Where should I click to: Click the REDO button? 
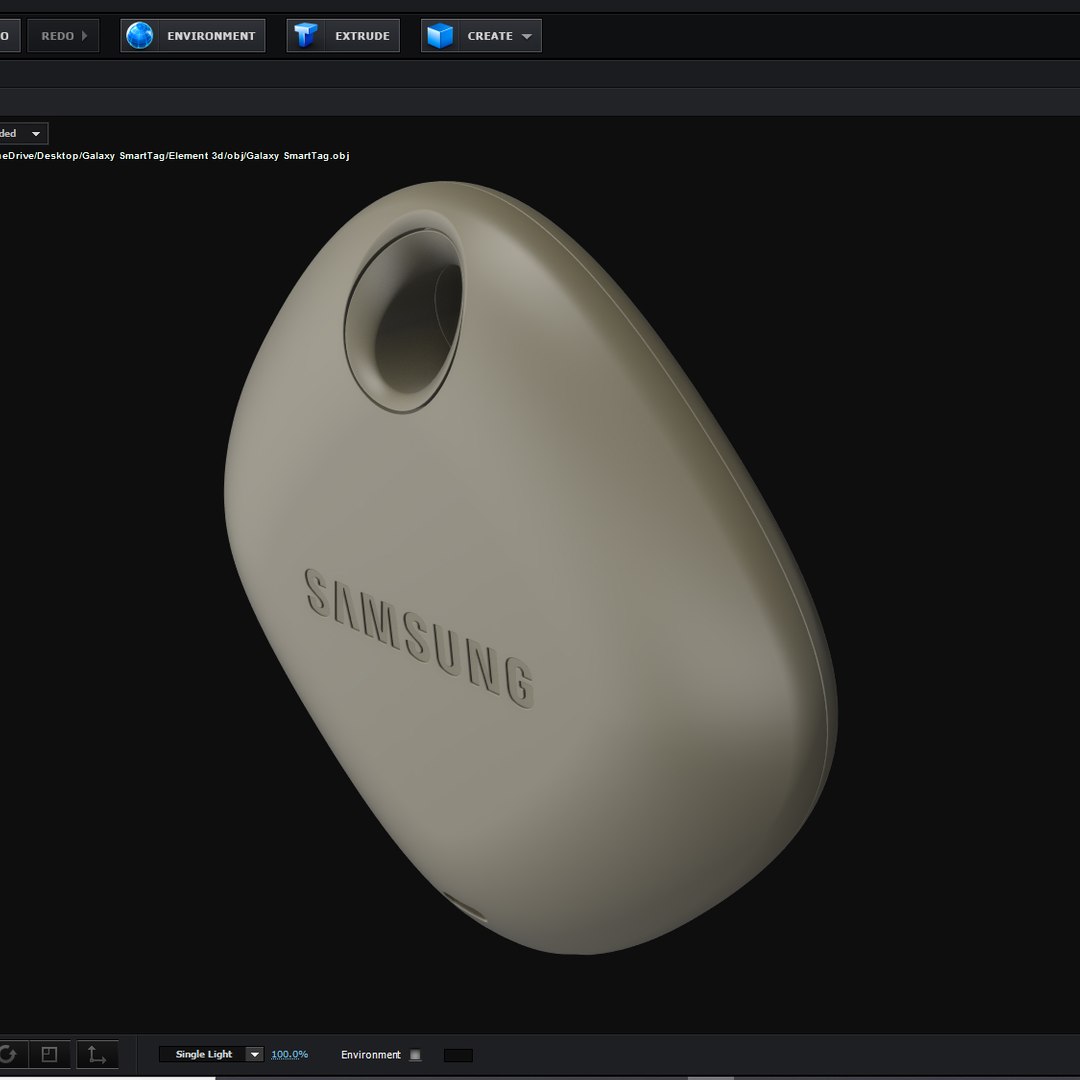click(x=63, y=36)
